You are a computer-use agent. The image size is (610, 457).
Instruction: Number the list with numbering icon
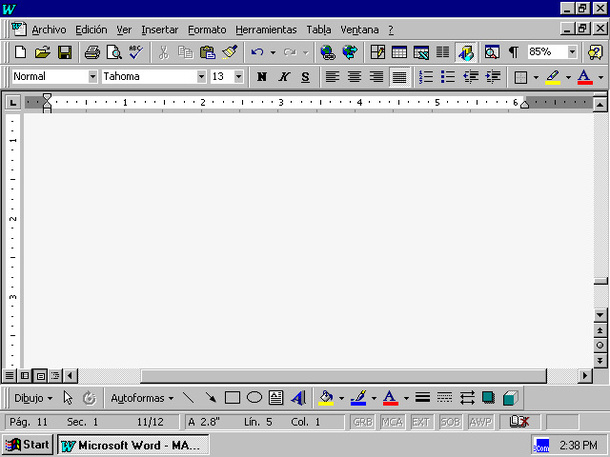pyautogui.click(x=426, y=77)
